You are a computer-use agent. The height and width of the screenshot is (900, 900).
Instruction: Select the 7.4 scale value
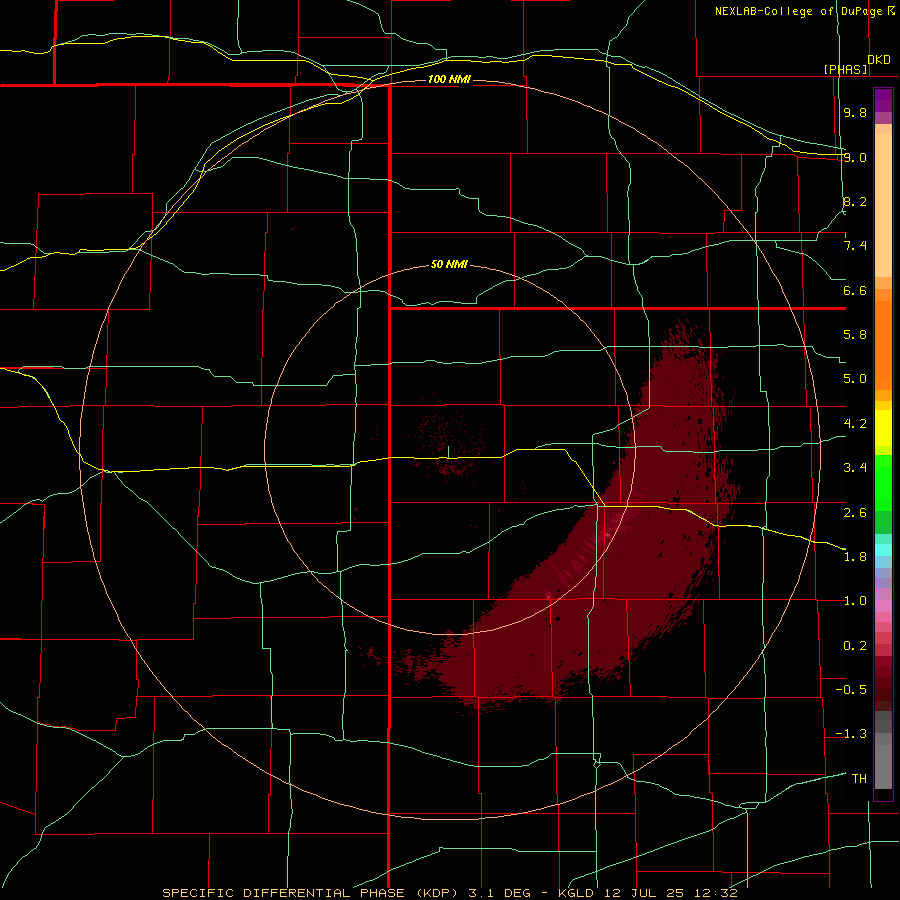tap(855, 246)
